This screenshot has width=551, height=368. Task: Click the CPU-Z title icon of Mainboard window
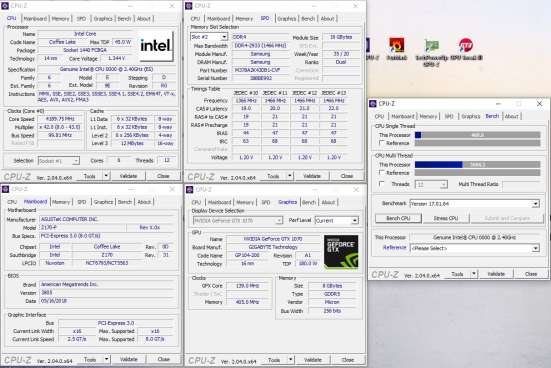(5, 189)
